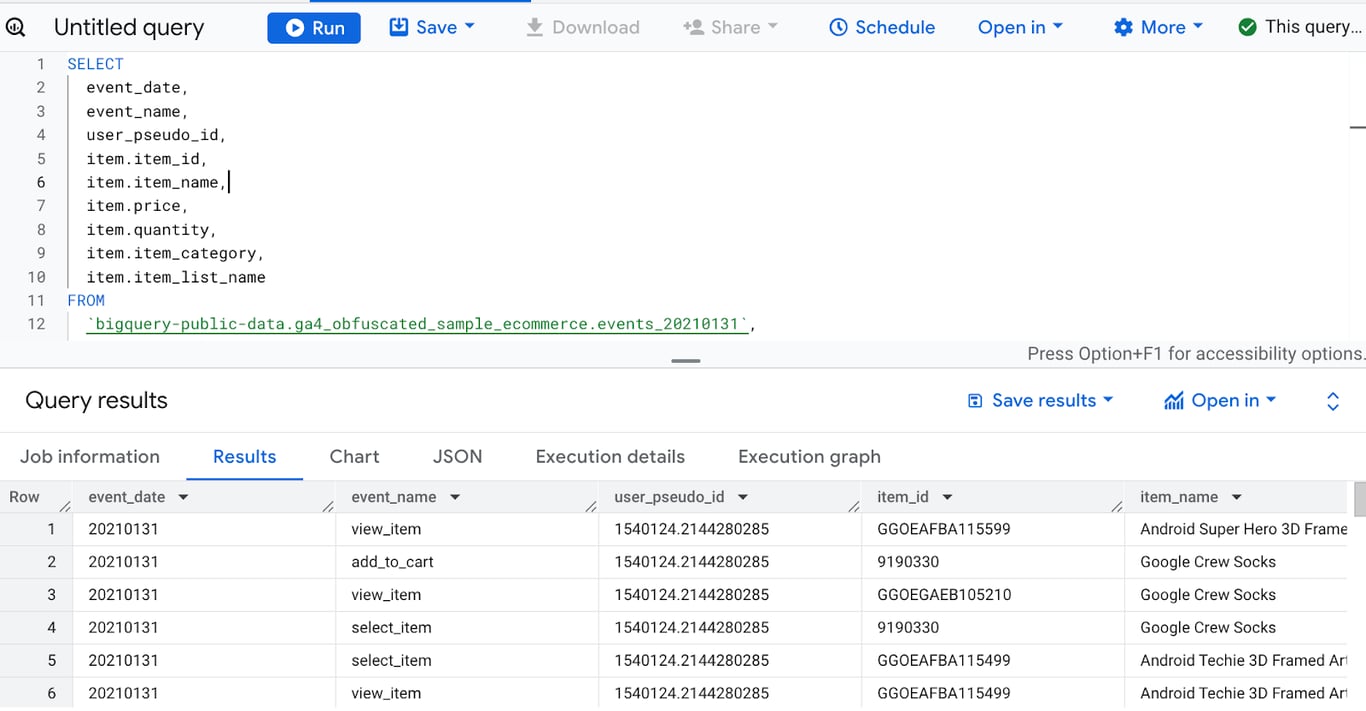Screen dimensions: 1366x711
Task: Click the green query validation checkmark icon
Action: 1247,27
